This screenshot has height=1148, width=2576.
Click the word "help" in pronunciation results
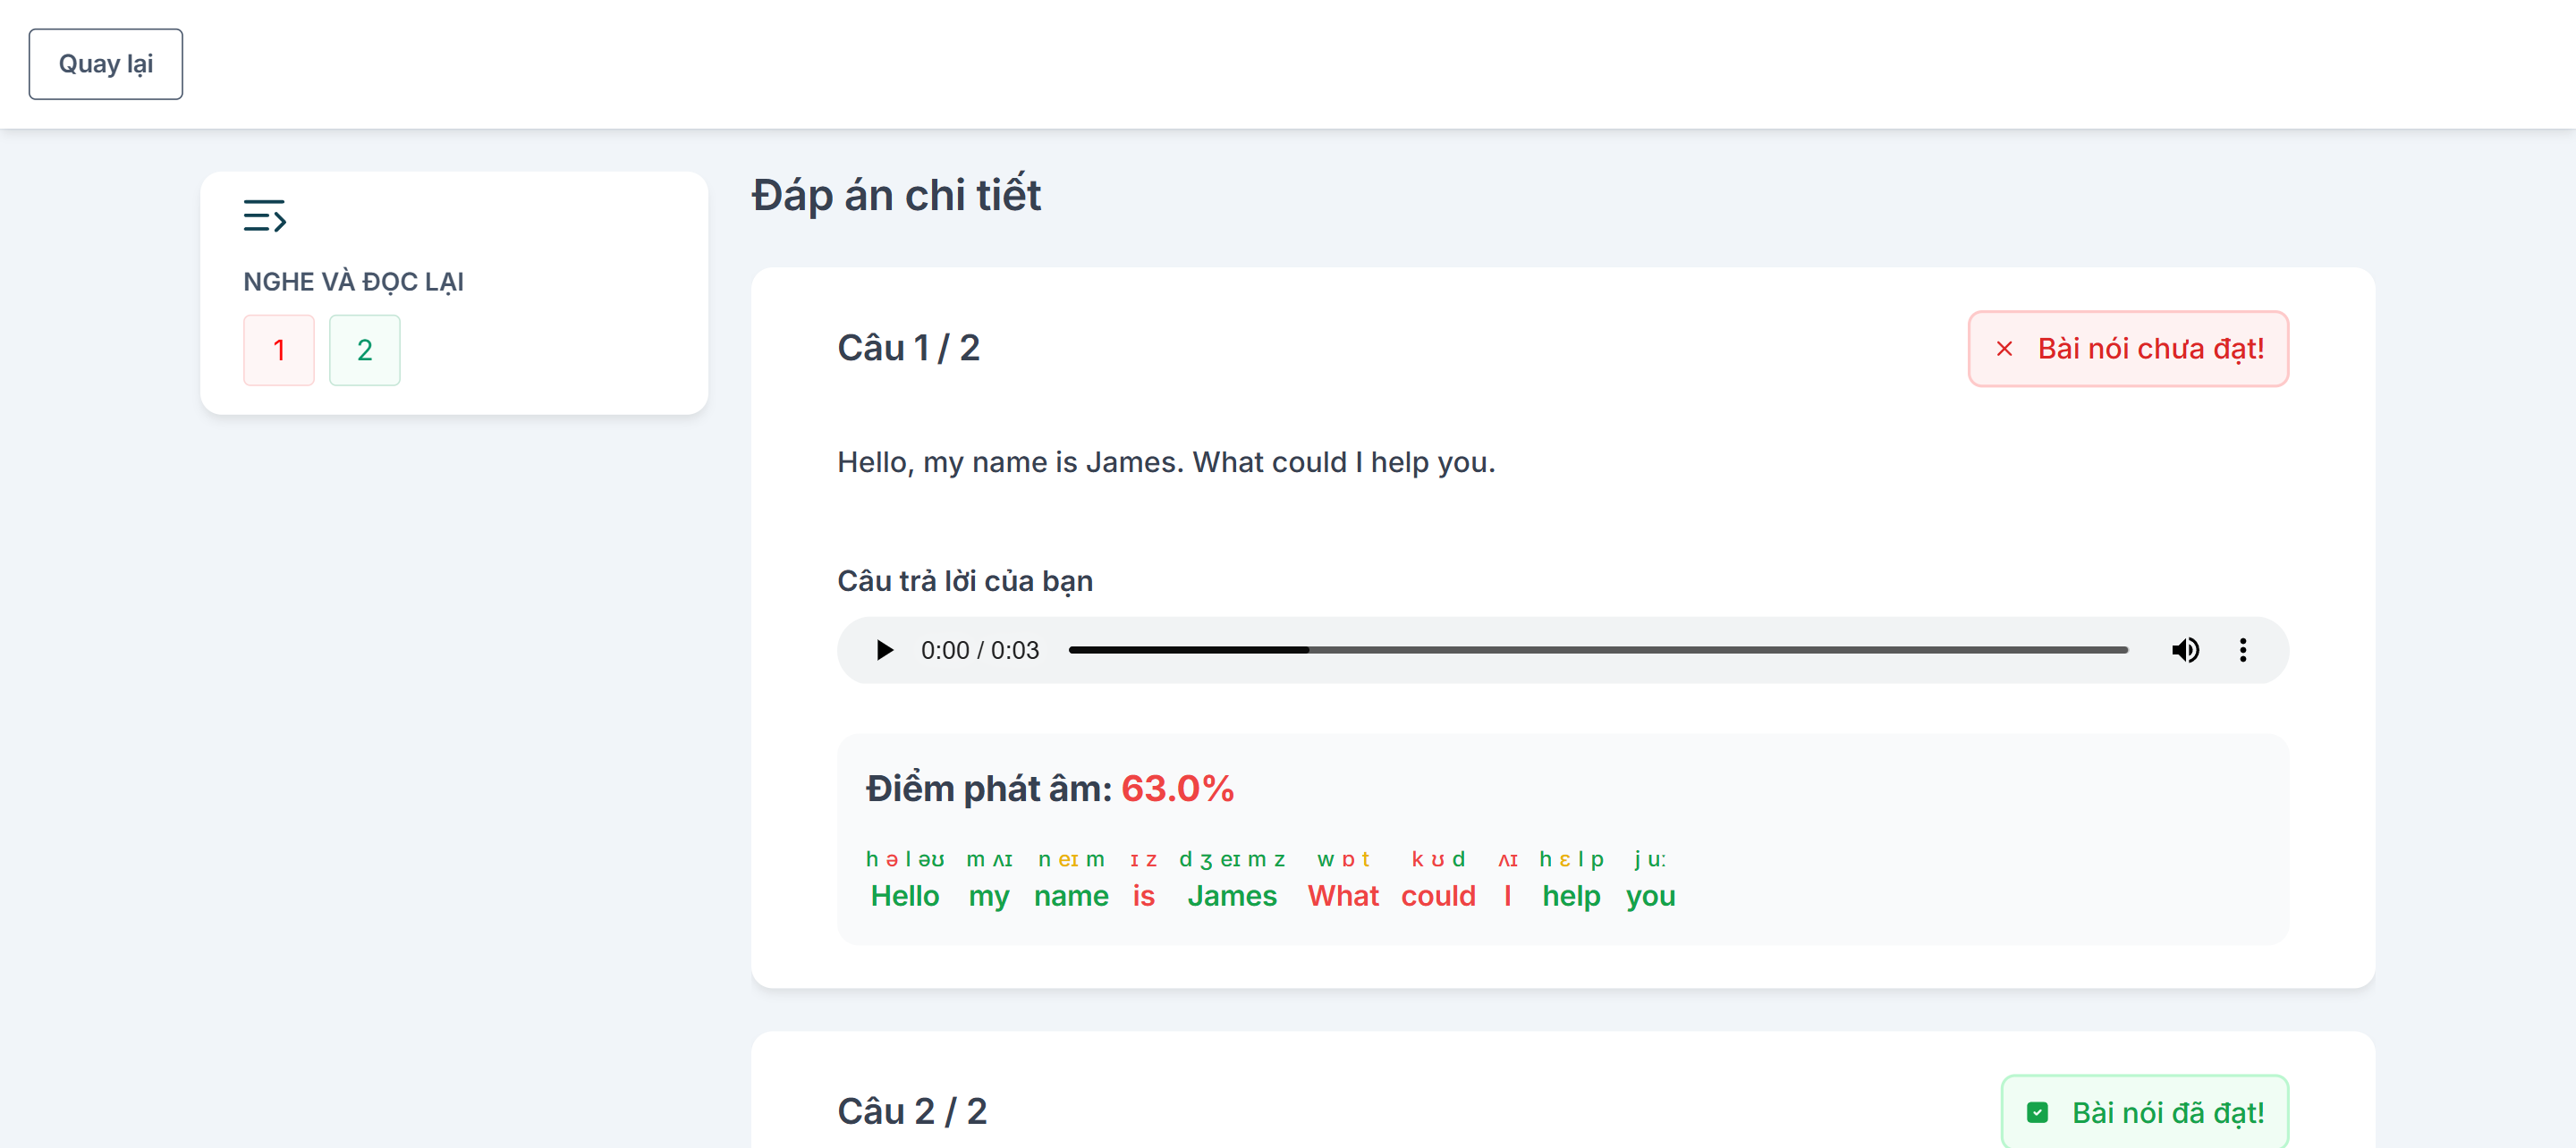pyautogui.click(x=1570, y=896)
